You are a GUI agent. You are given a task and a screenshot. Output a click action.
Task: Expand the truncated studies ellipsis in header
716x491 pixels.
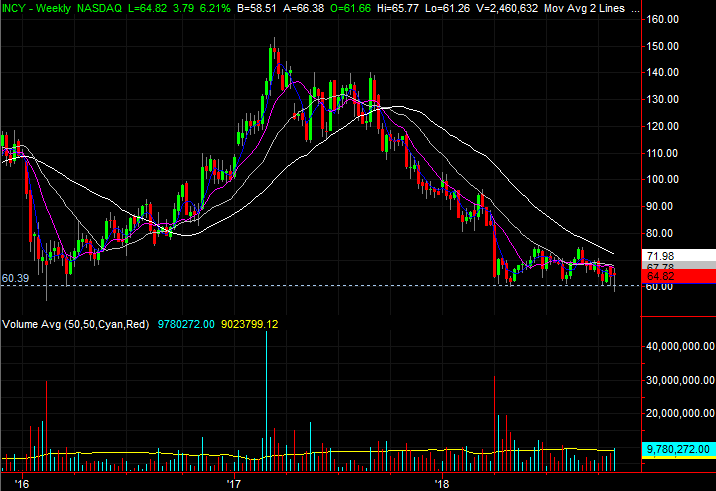pos(635,9)
